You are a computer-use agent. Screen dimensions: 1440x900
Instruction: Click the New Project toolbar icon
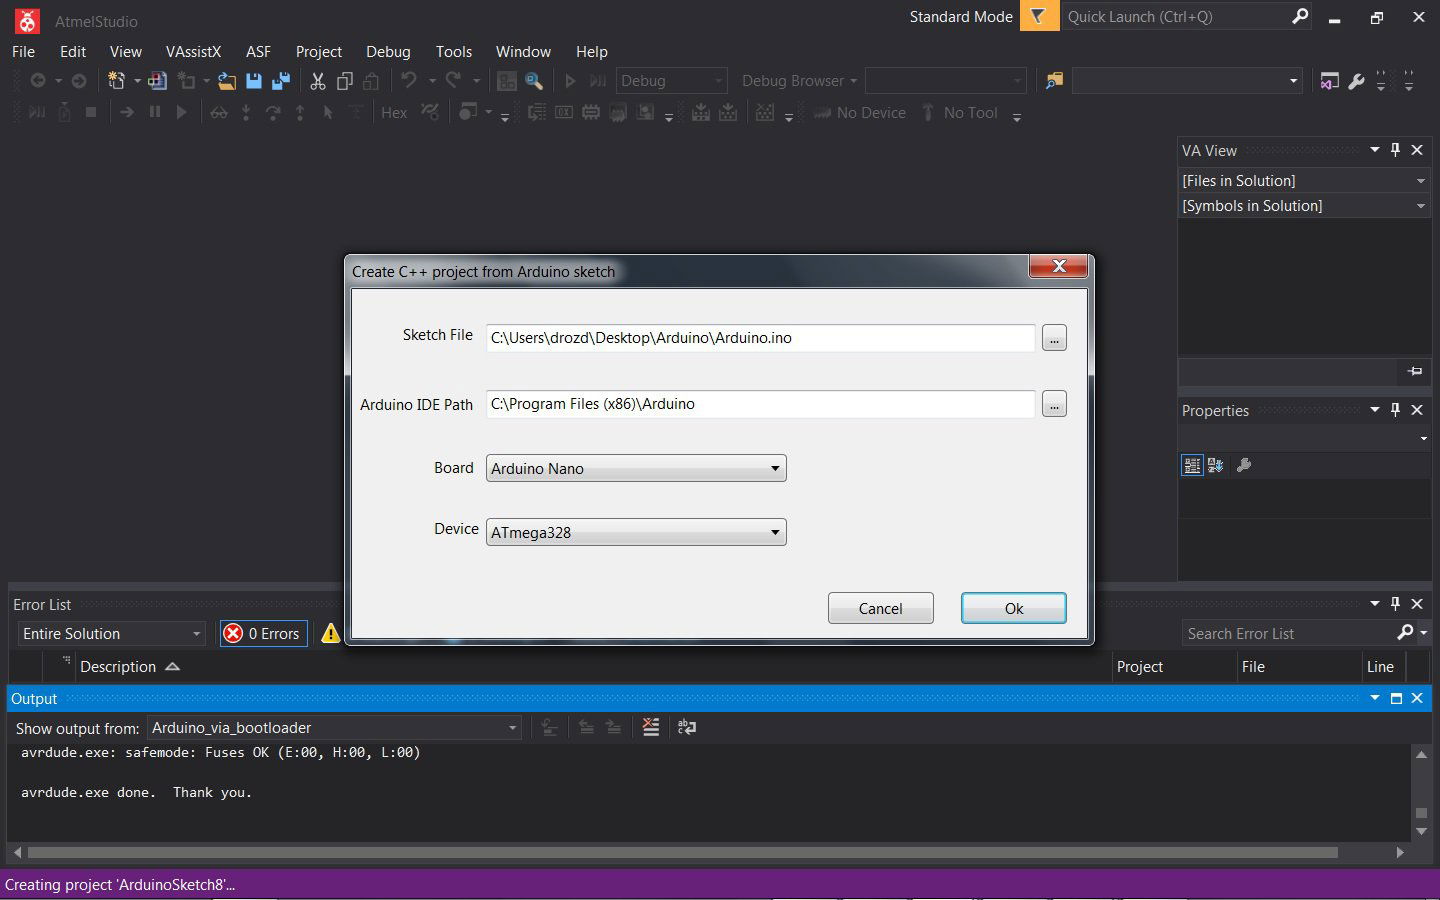117,81
